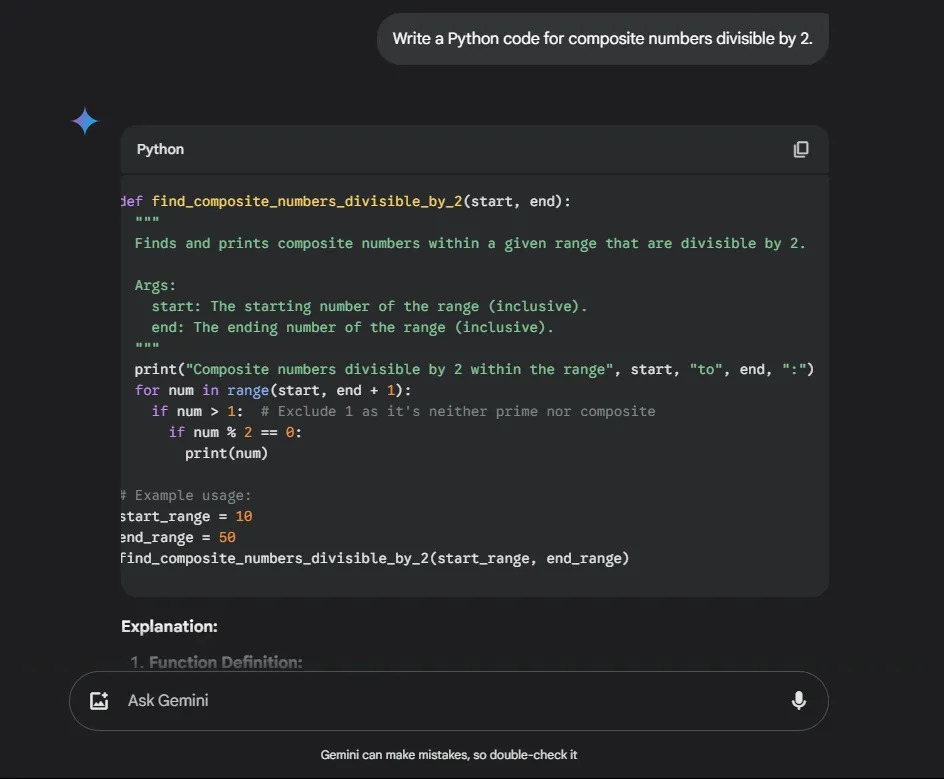The width and height of the screenshot is (944, 779).
Task: Click the microphone voice input icon
Action: [798, 701]
